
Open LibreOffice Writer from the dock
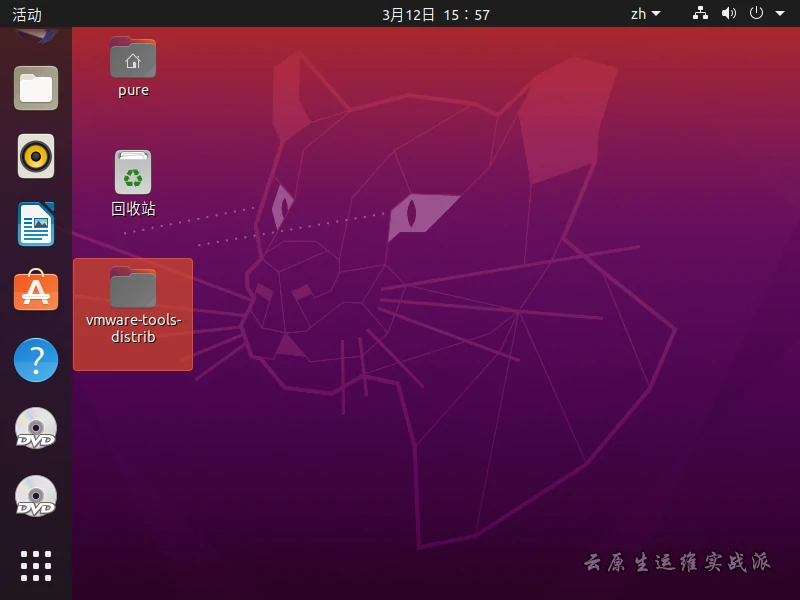tap(36, 224)
